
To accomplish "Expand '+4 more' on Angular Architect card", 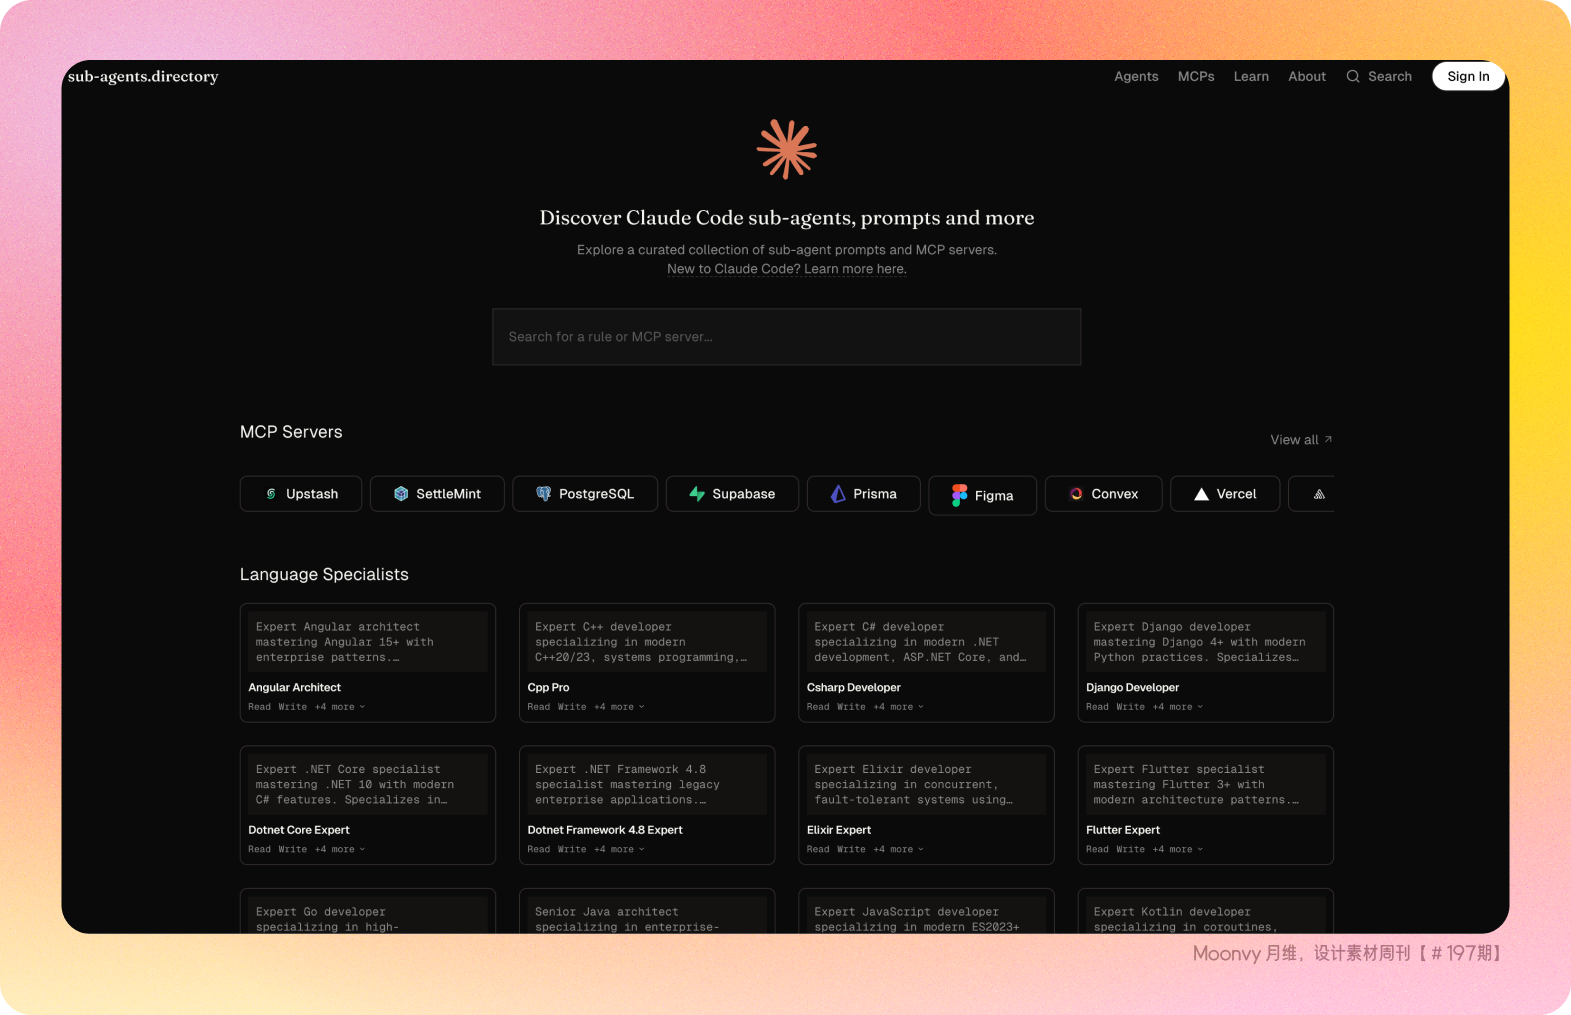I will pyautogui.click(x=340, y=707).
